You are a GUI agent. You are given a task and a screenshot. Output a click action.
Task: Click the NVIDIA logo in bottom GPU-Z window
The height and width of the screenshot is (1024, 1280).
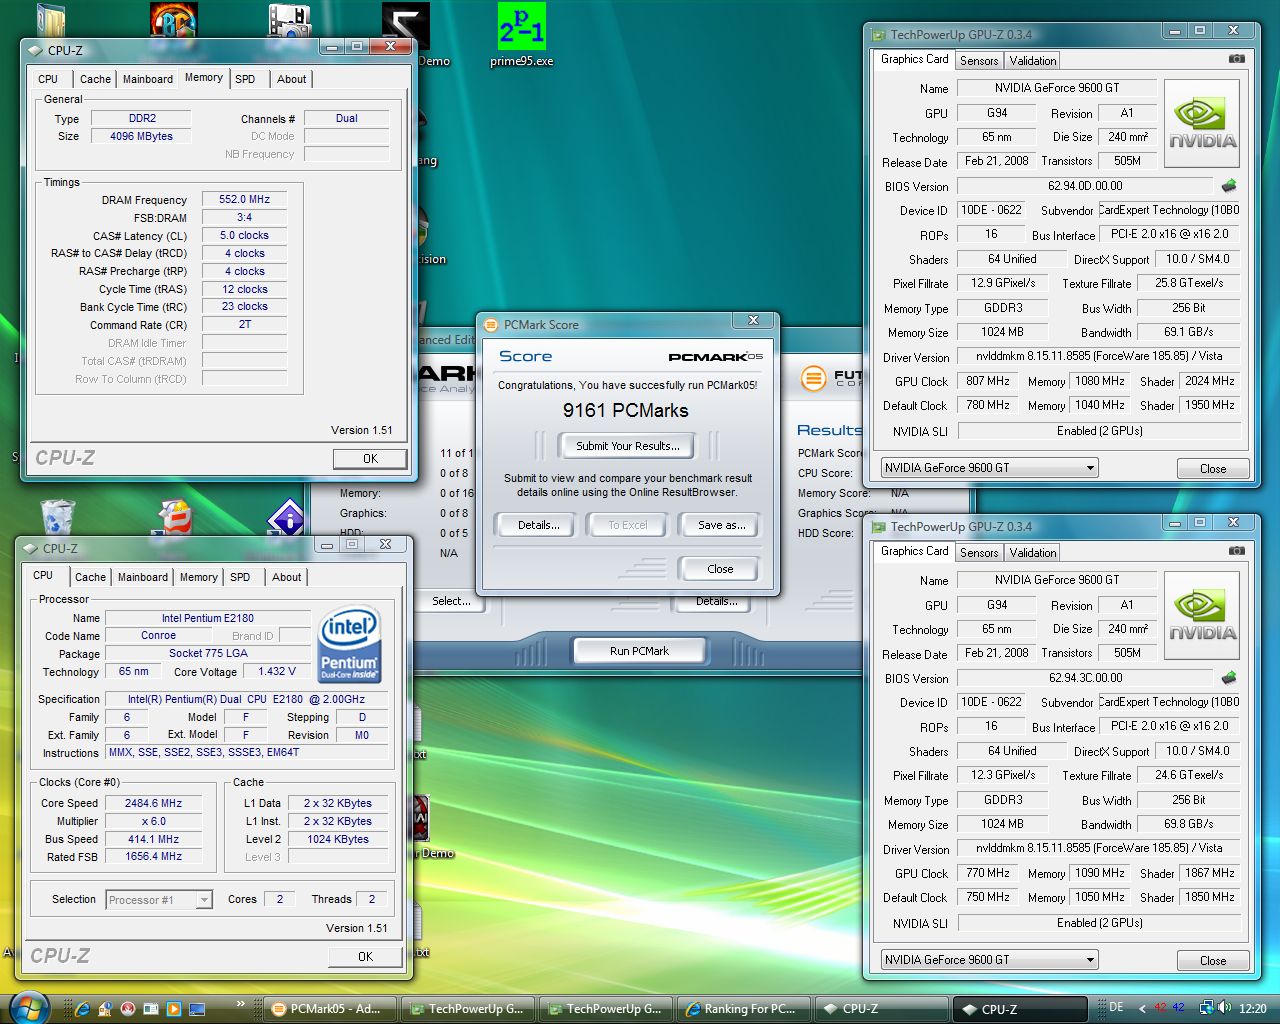click(1202, 616)
